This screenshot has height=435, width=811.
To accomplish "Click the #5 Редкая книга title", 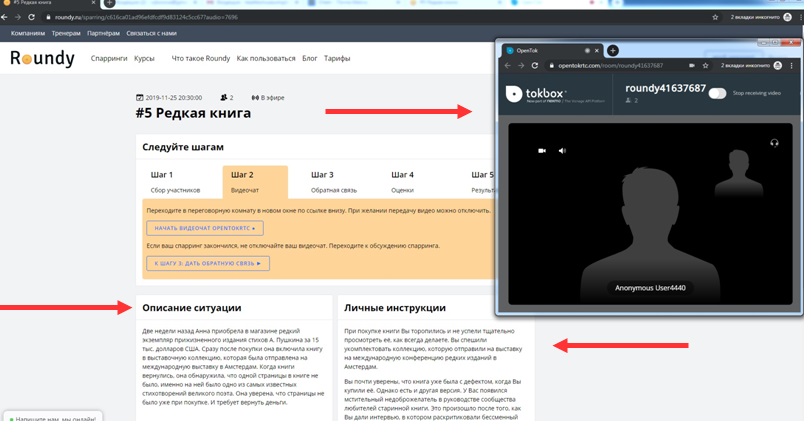I will point(193,113).
